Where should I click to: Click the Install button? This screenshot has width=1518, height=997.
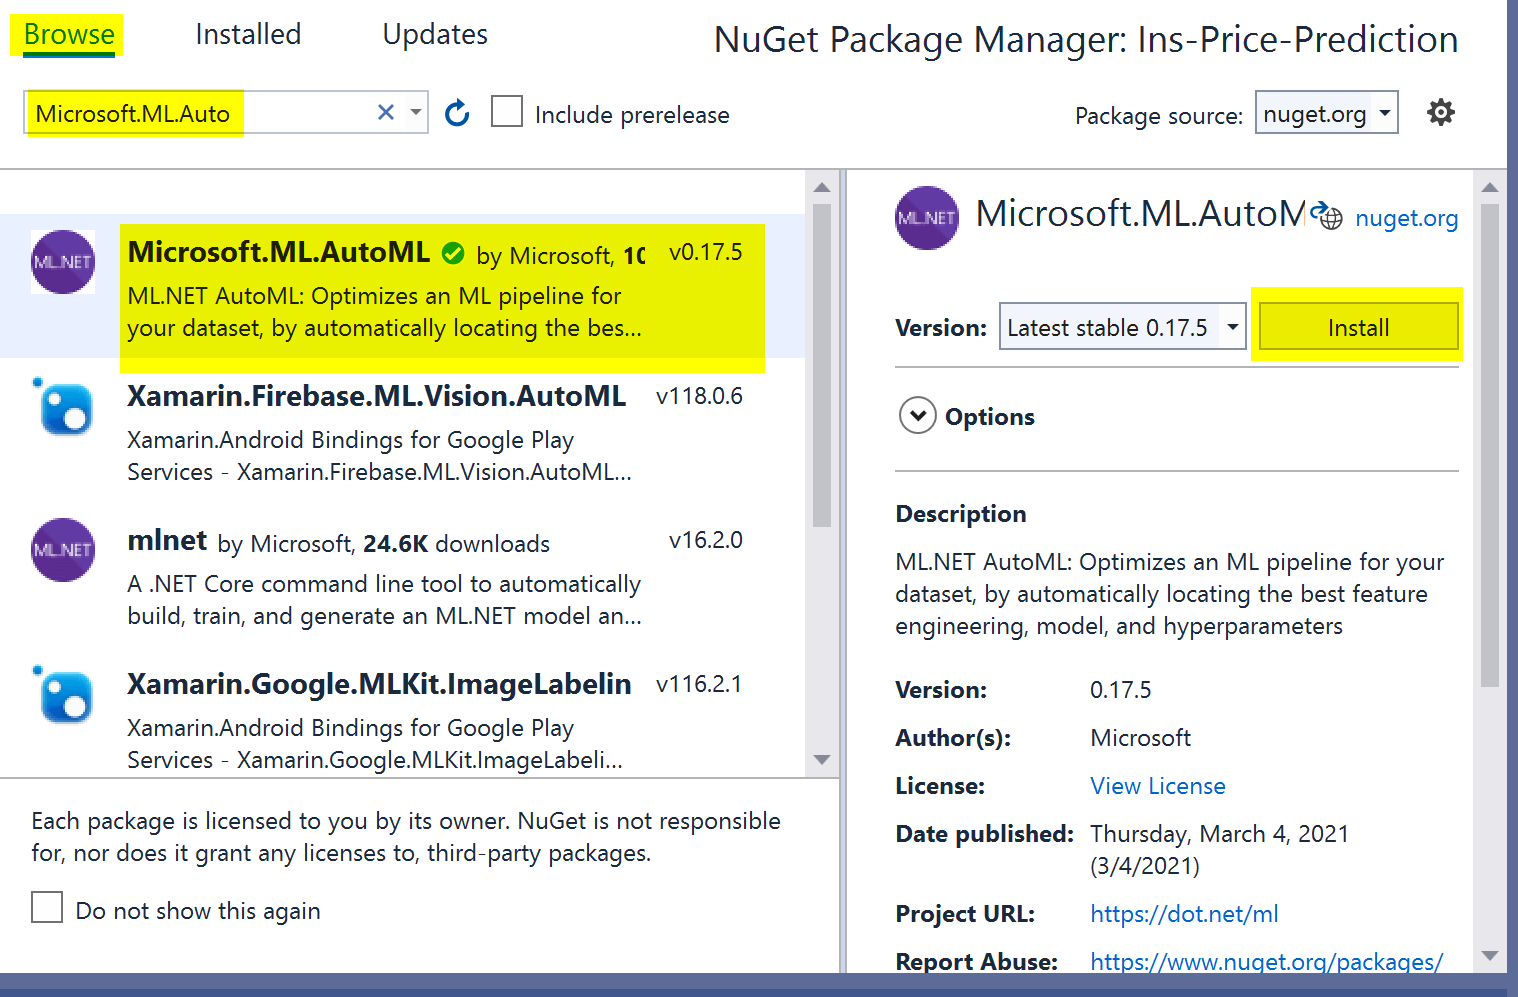coord(1358,327)
